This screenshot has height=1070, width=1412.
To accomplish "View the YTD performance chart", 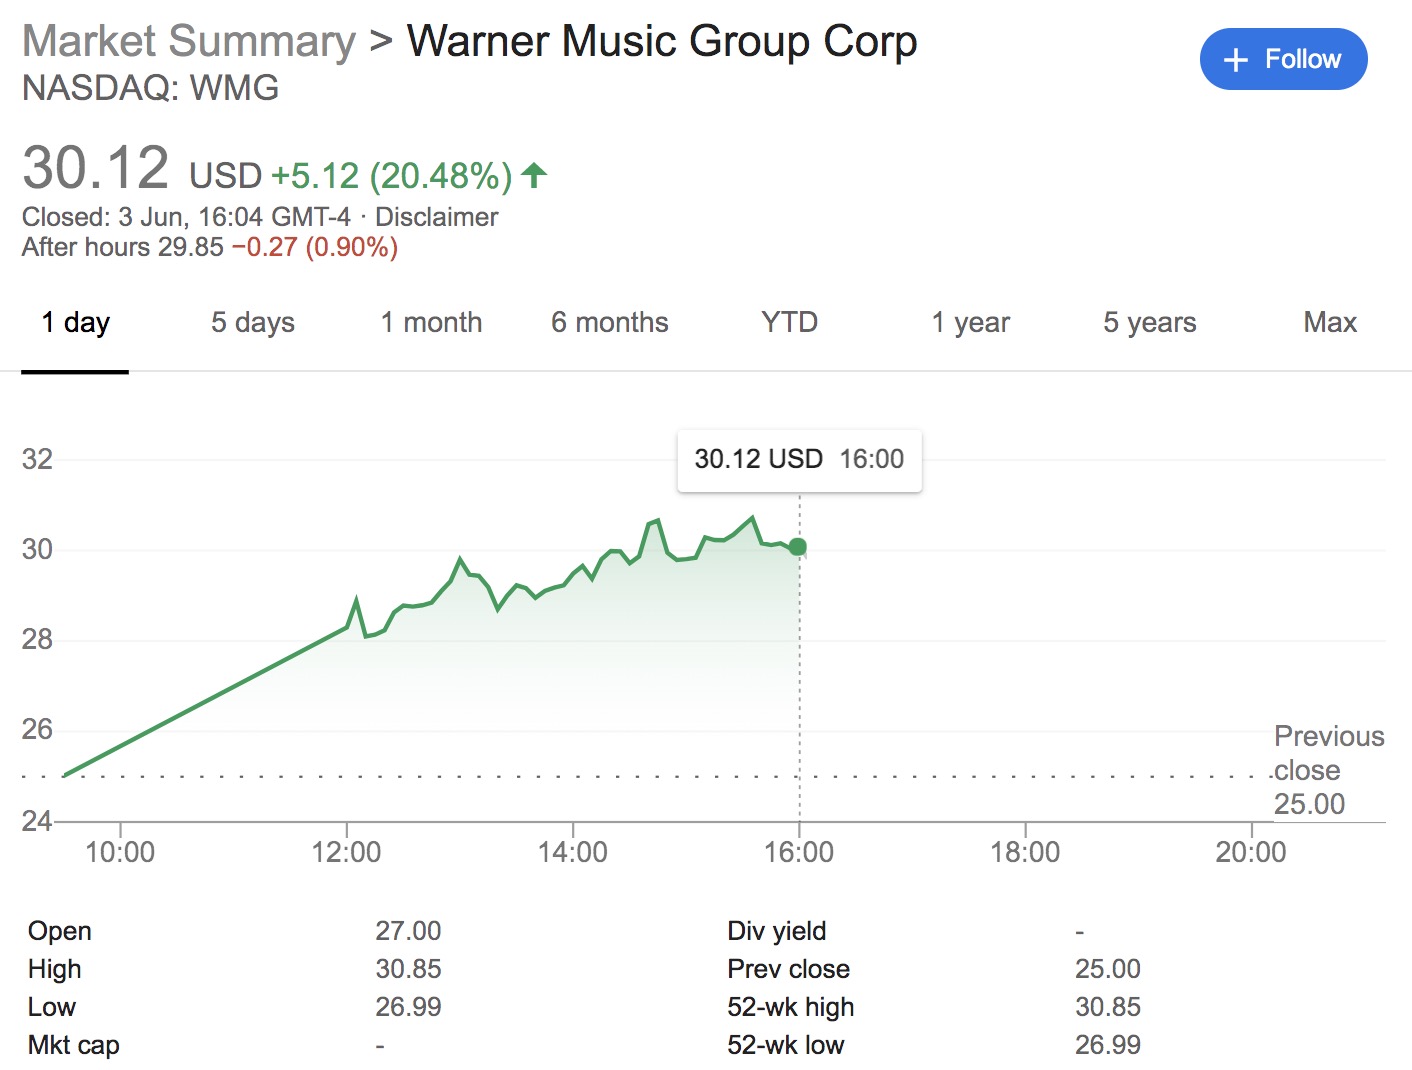I will point(788,322).
